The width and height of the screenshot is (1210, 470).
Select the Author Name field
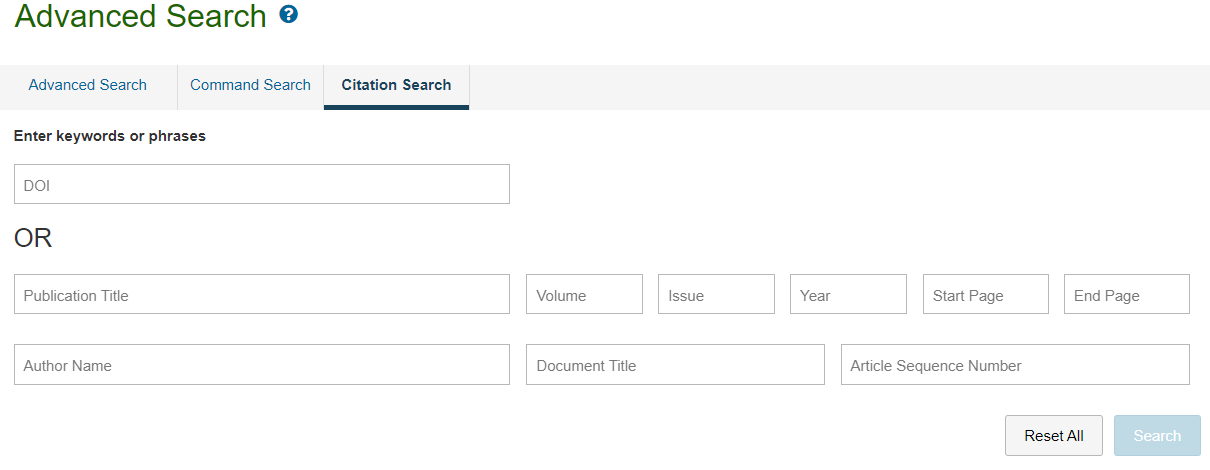pyautogui.click(x=262, y=364)
